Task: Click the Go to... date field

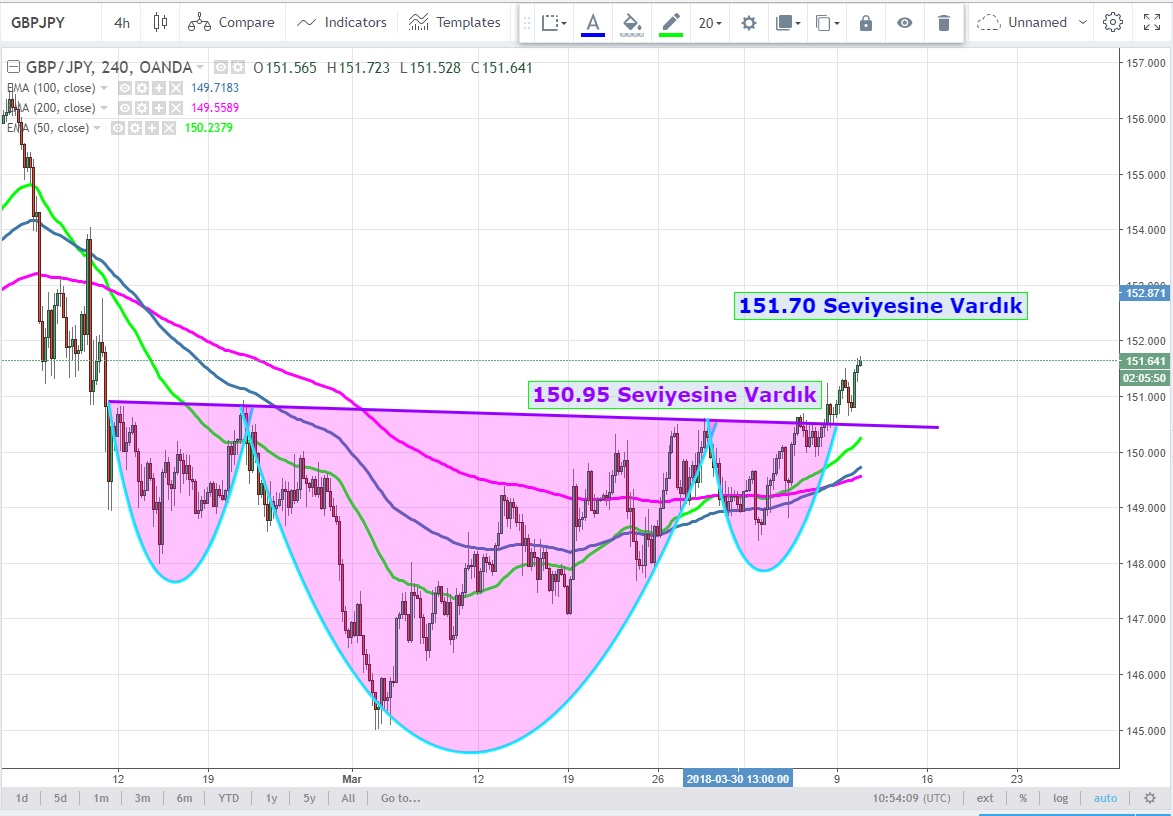Action: [x=400, y=798]
